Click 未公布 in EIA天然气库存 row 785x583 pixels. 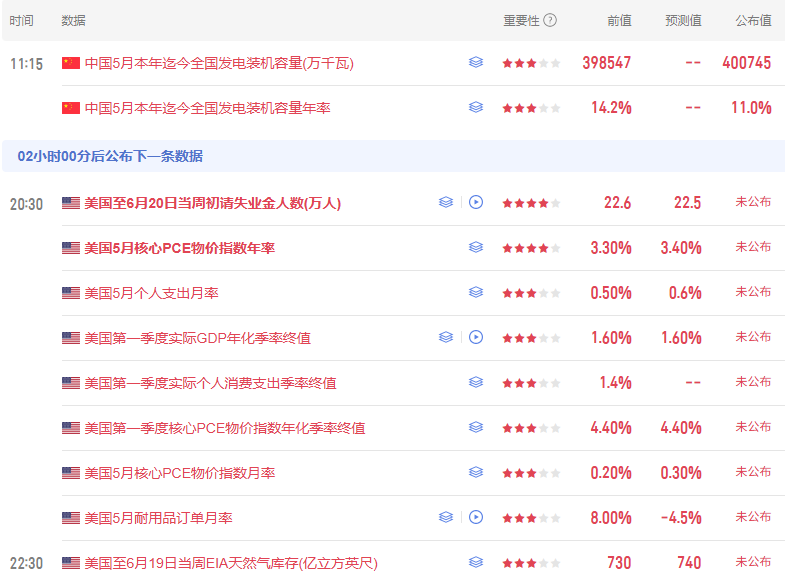(753, 562)
